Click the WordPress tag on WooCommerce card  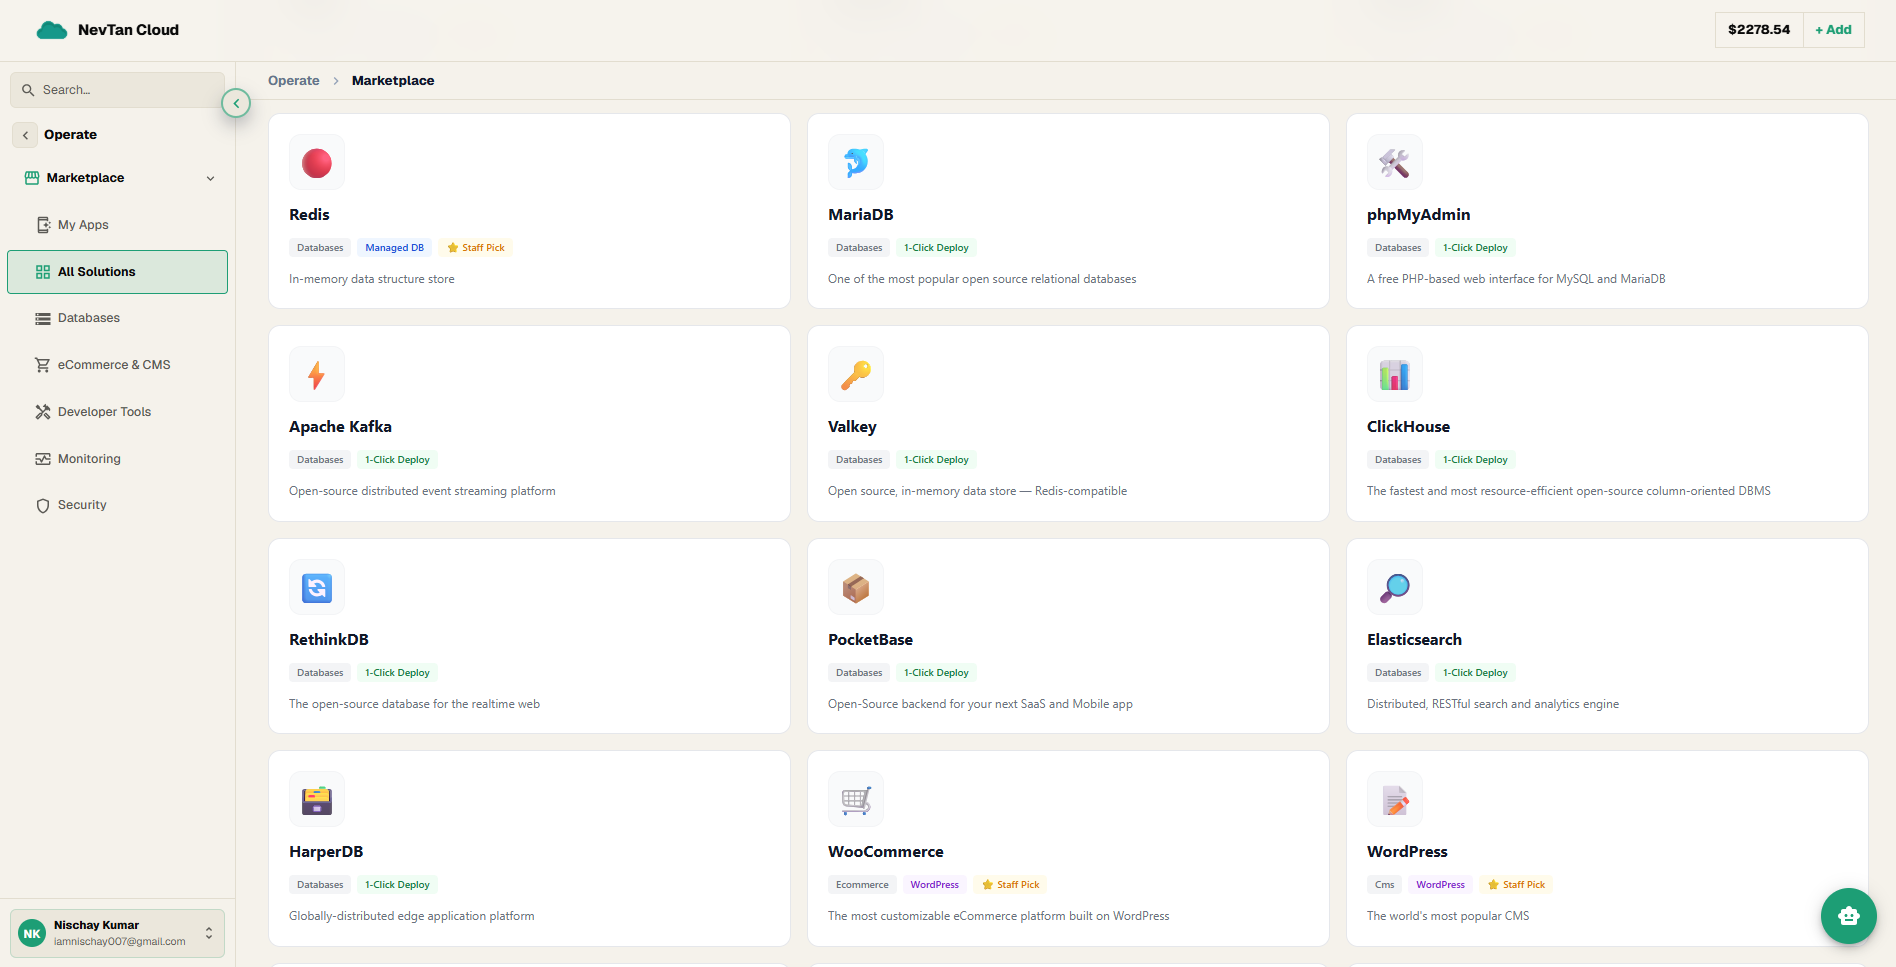tap(934, 885)
